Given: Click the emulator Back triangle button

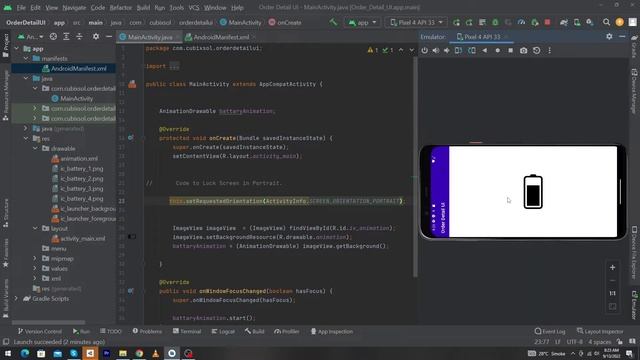Looking at the screenshot, I should 484,51.
